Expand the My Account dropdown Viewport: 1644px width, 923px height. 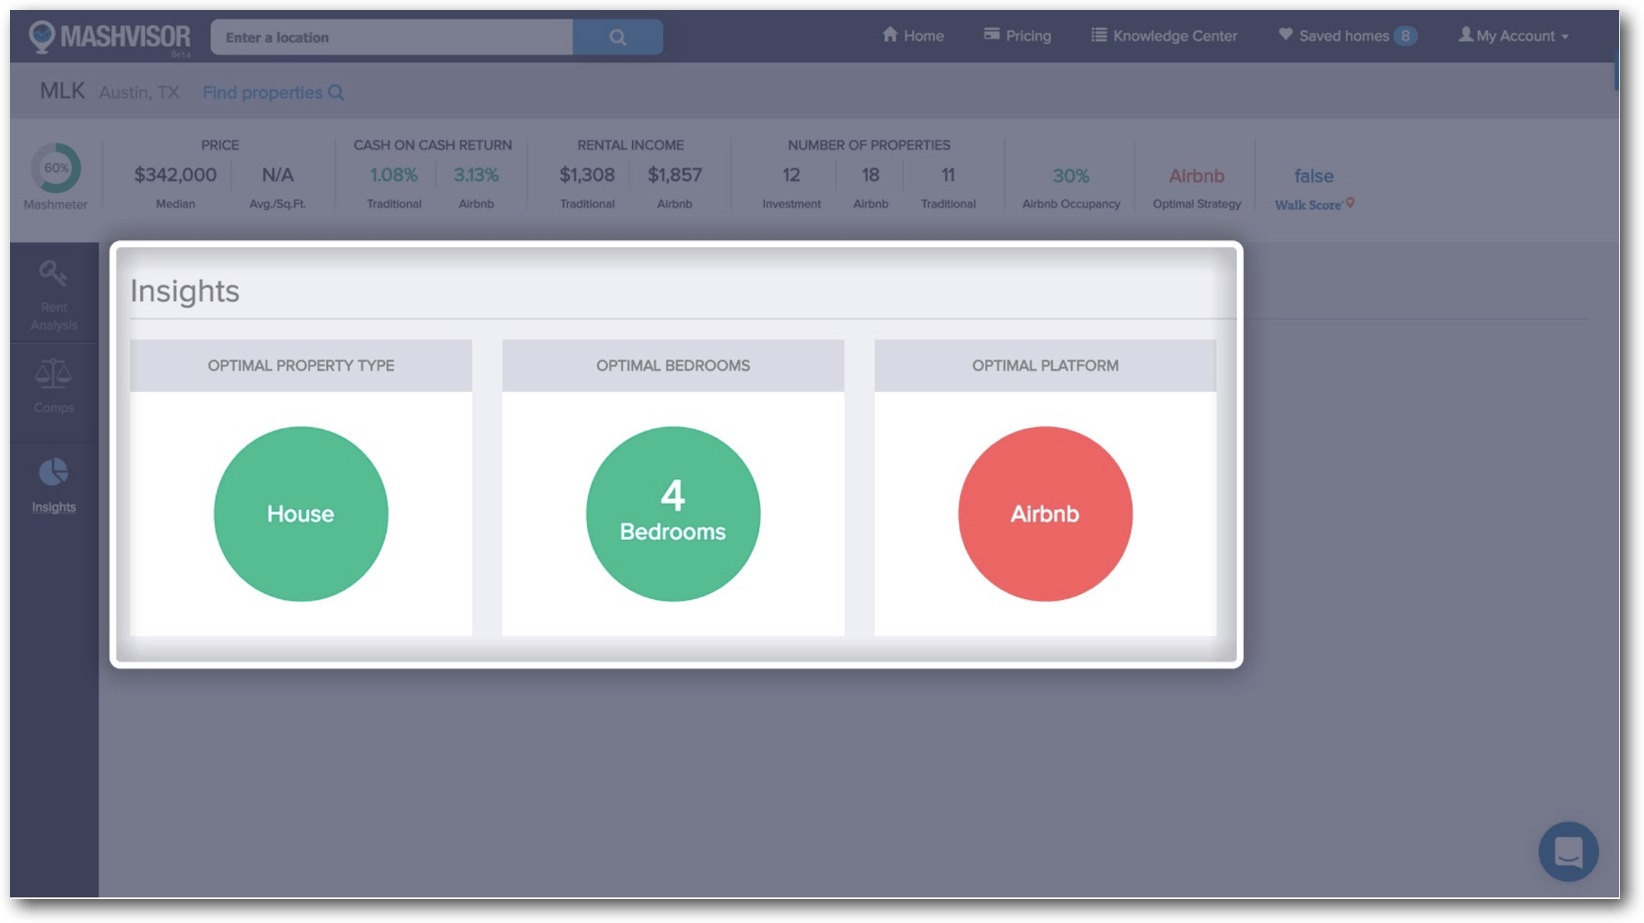[x=1513, y=36]
